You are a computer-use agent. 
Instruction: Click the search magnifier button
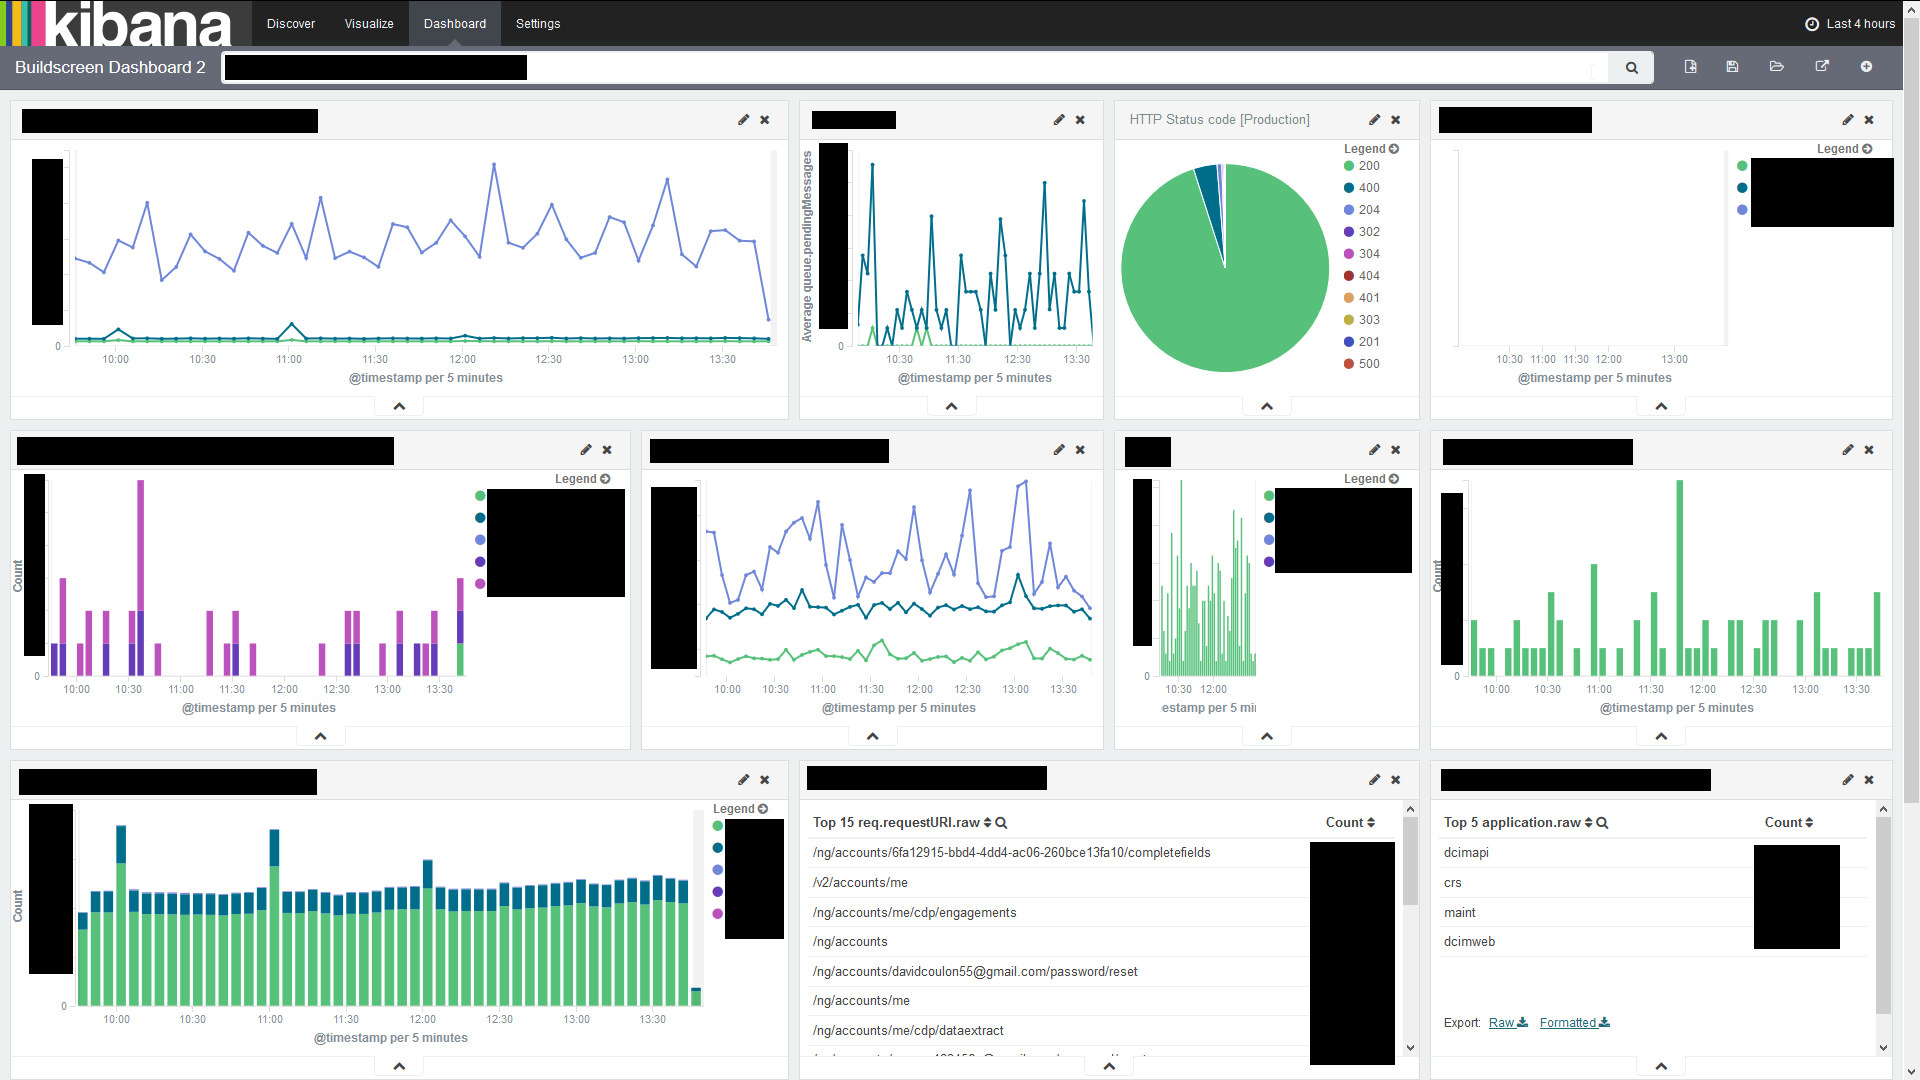[x=1631, y=68]
